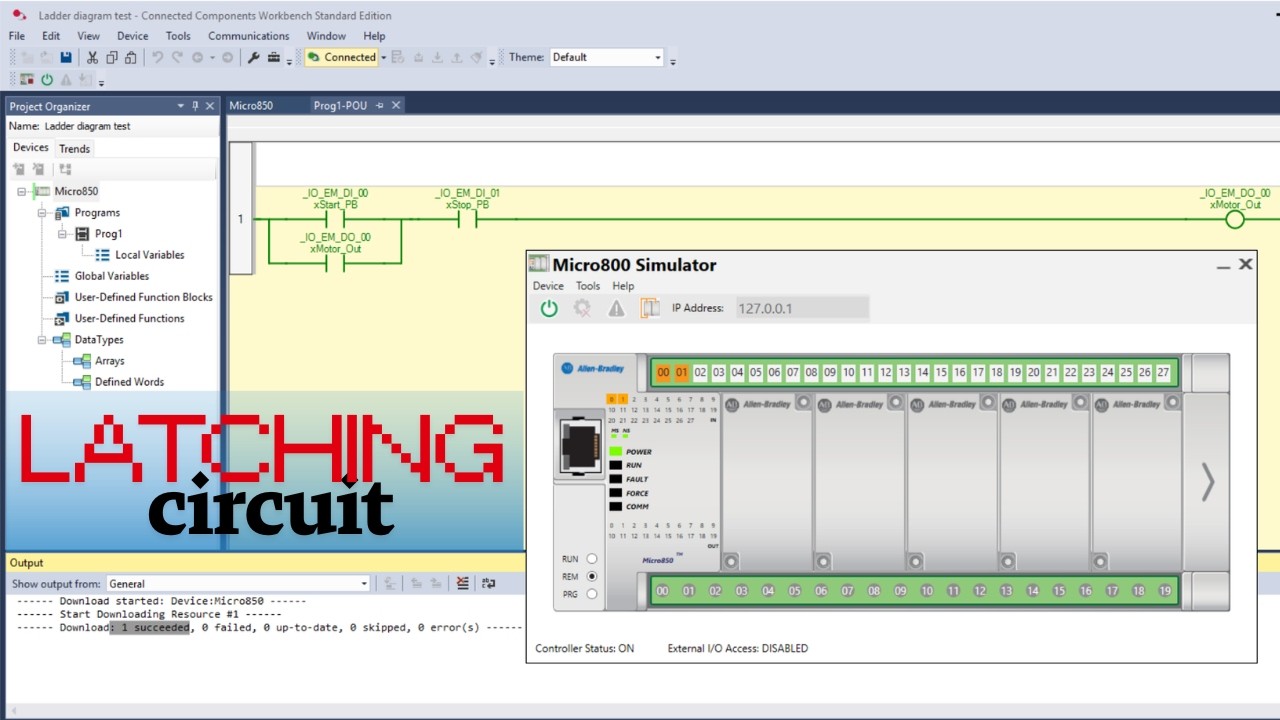Set controller mode switch to RUN
The image size is (1280, 720).
coord(592,559)
